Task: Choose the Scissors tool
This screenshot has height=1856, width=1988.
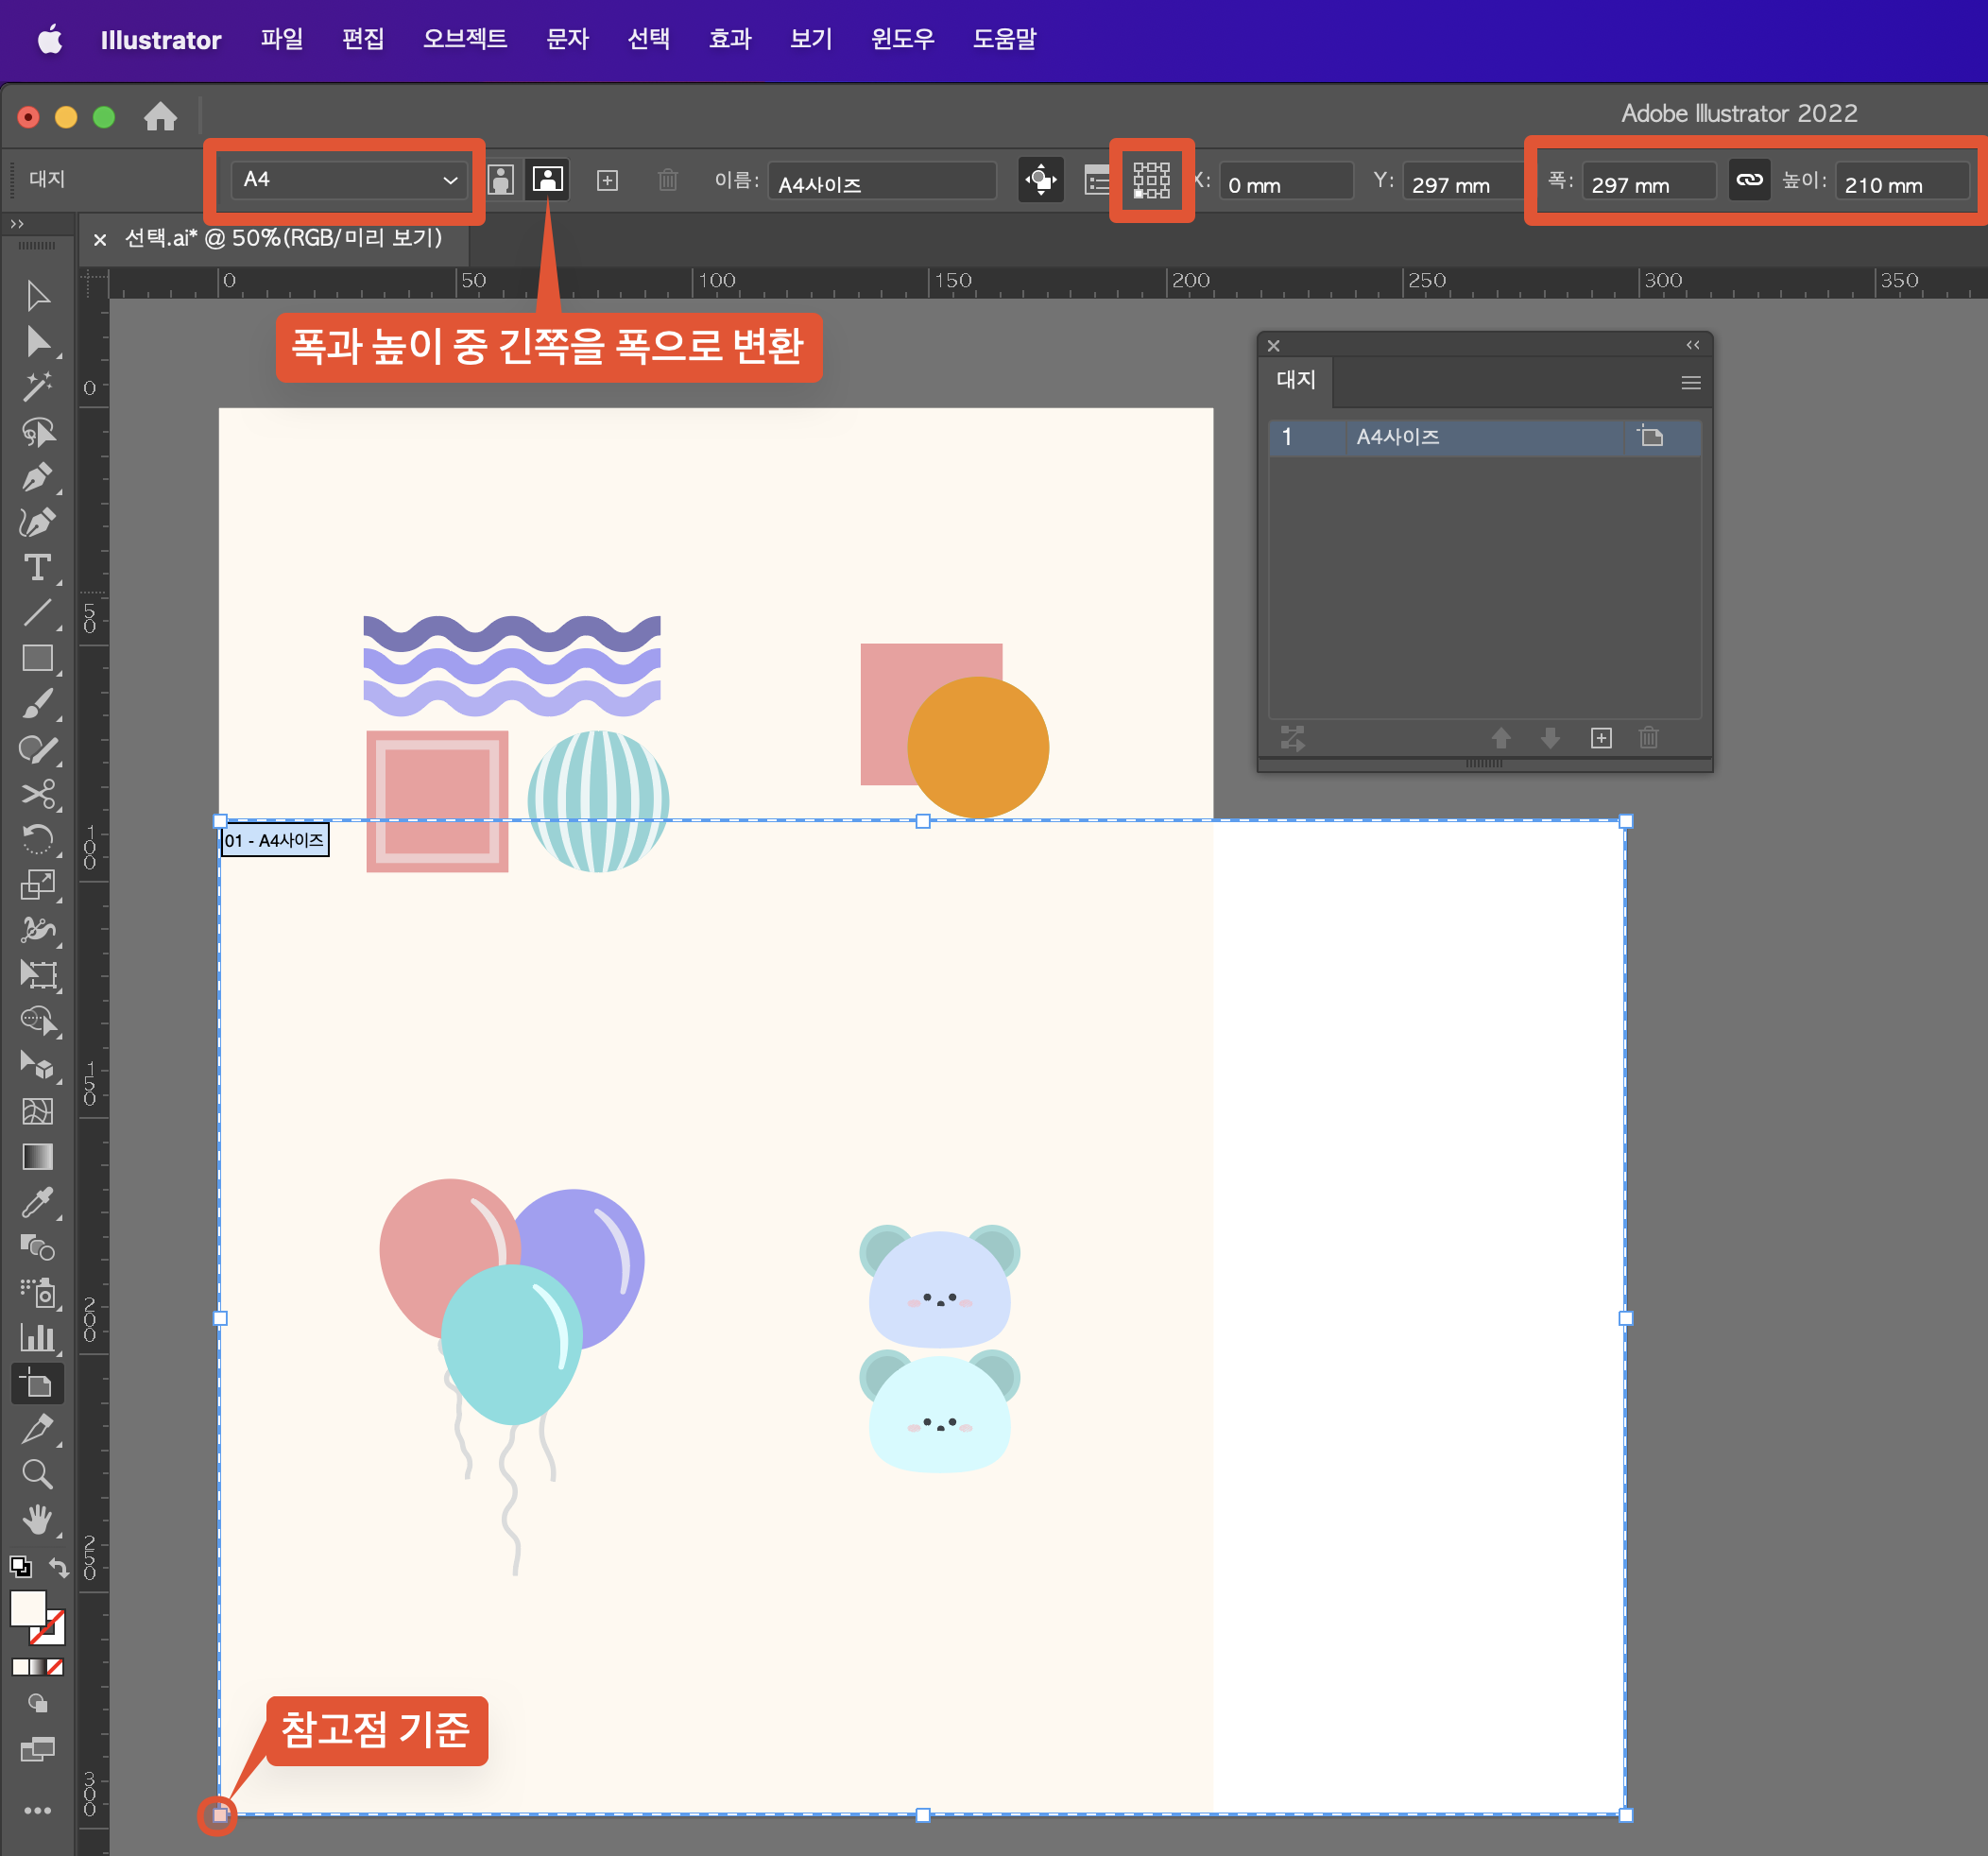Action: (38, 794)
